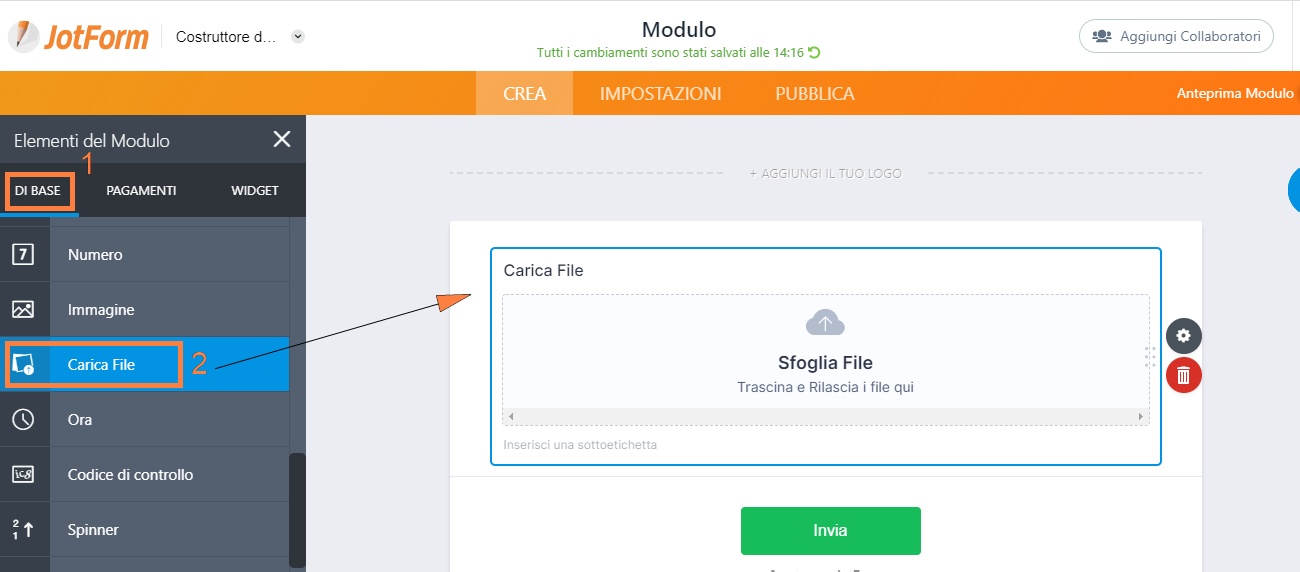The height and width of the screenshot is (572, 1300).
Task: Click the Carica File upload icon
Action: (x=23, y=365)
